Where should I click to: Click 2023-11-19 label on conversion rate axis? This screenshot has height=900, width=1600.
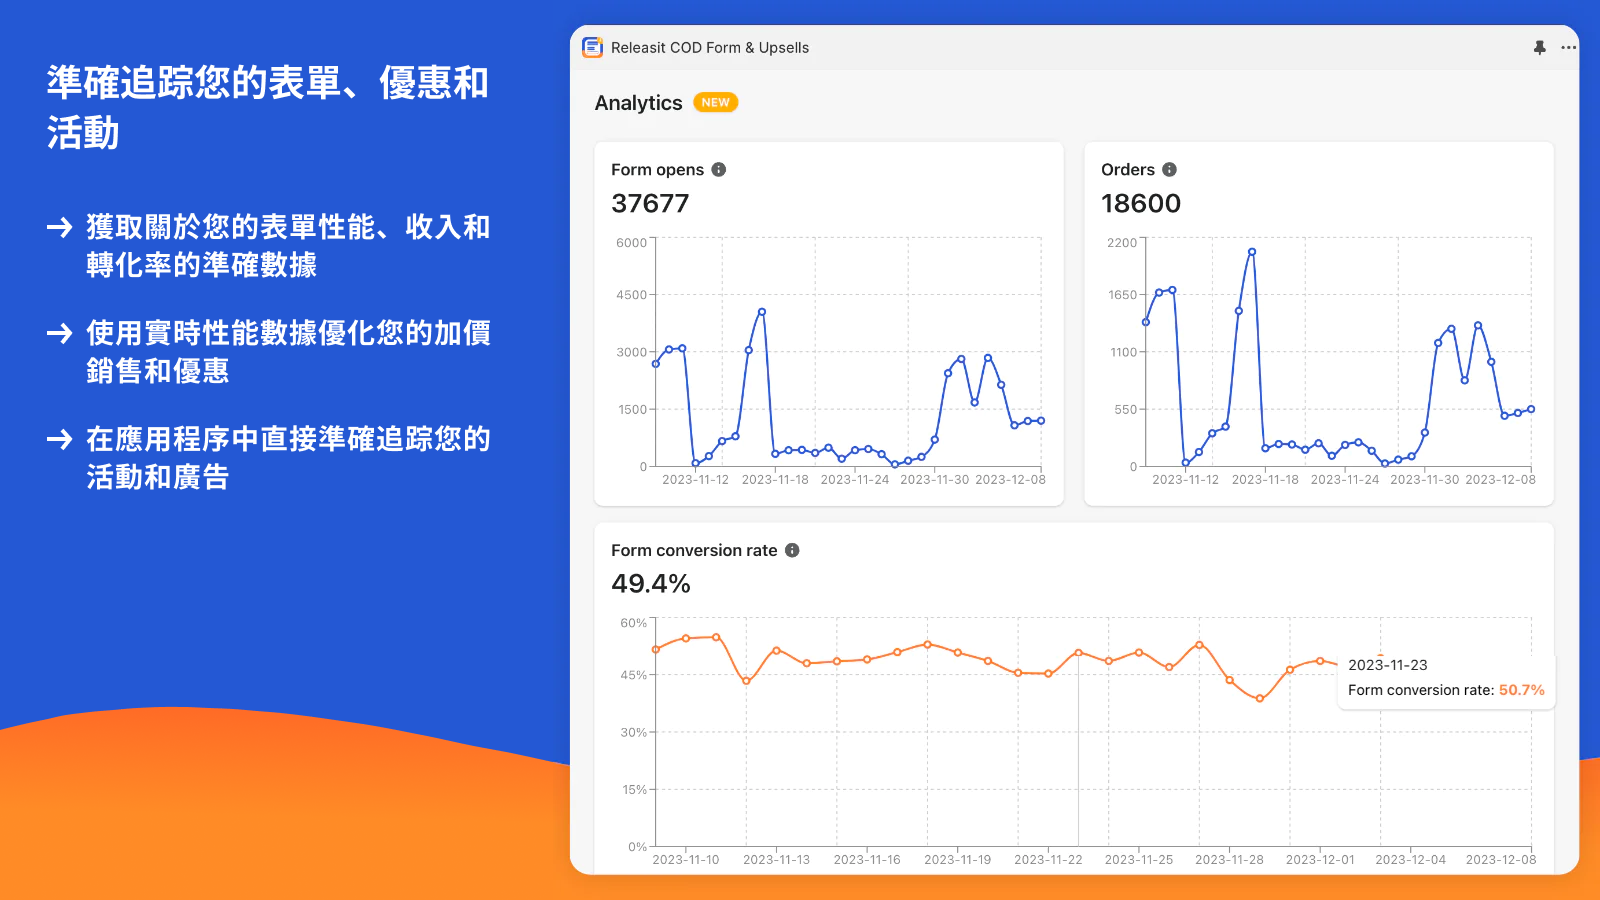click(958, 860)
